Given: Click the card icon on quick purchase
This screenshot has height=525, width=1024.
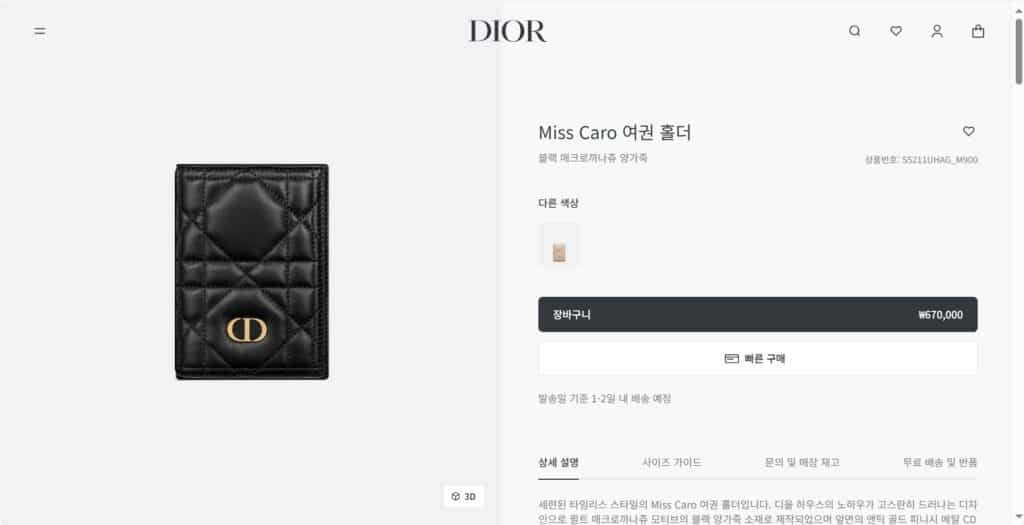Looking at the screenshot, I should point(731,358).
